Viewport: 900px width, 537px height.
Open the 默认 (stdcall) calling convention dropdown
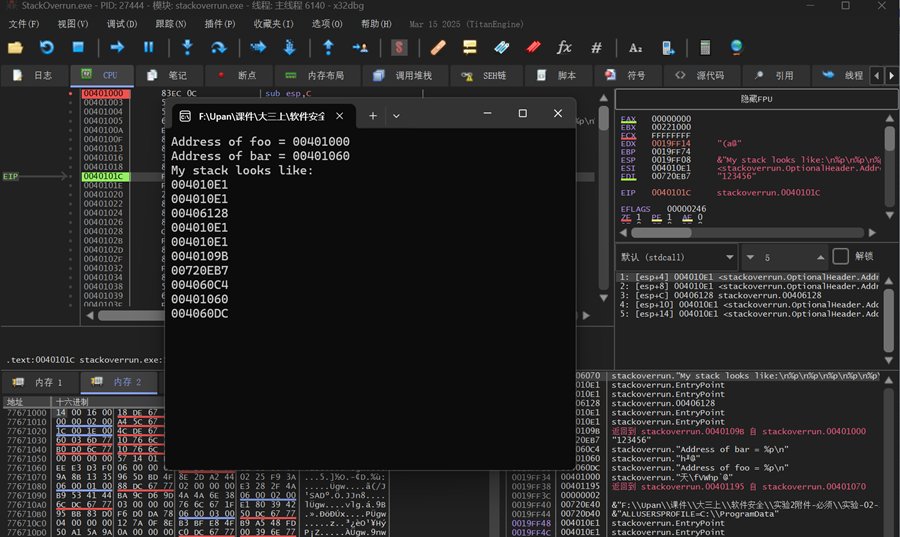point(675,256)
